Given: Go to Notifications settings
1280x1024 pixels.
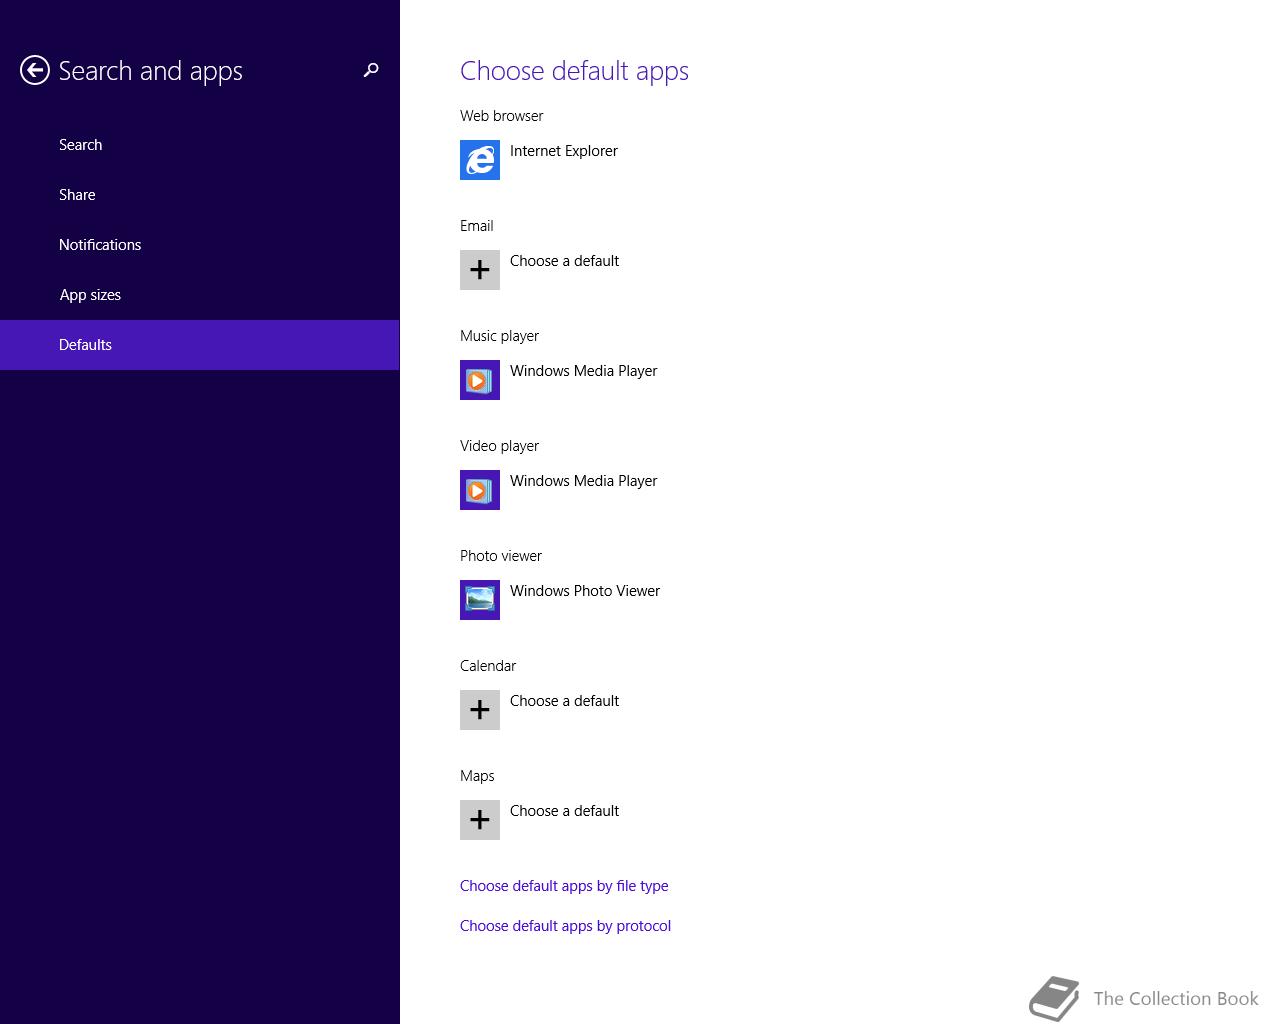Looking at the screenshot, I should pyautogui.click(x=200, y=245).
